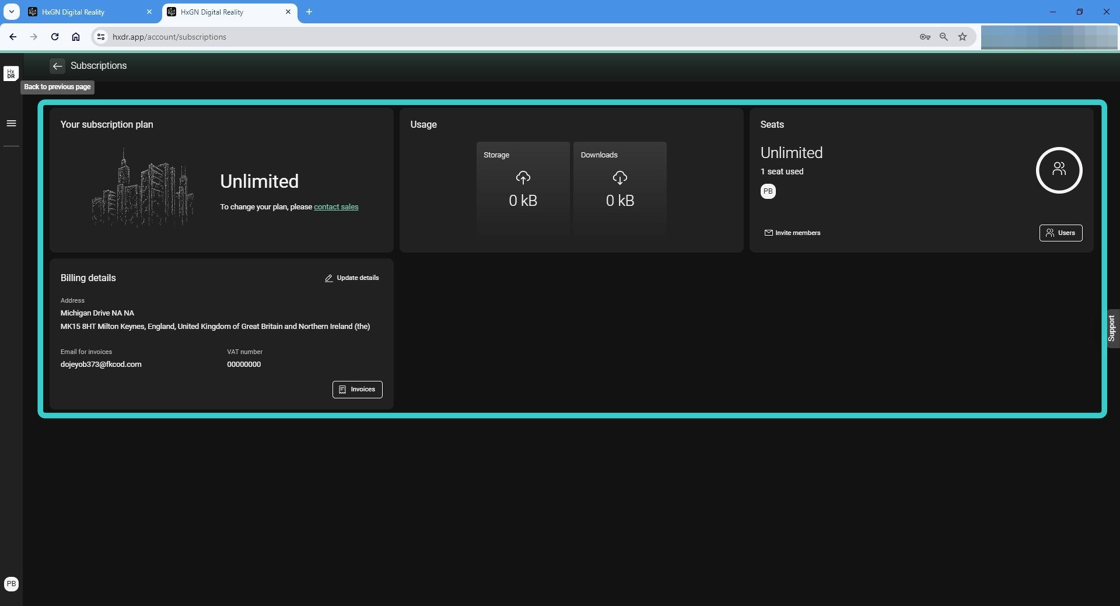Click Update details in Billing
This screenshot has width=1120, height=606.
tap(351, 278)
